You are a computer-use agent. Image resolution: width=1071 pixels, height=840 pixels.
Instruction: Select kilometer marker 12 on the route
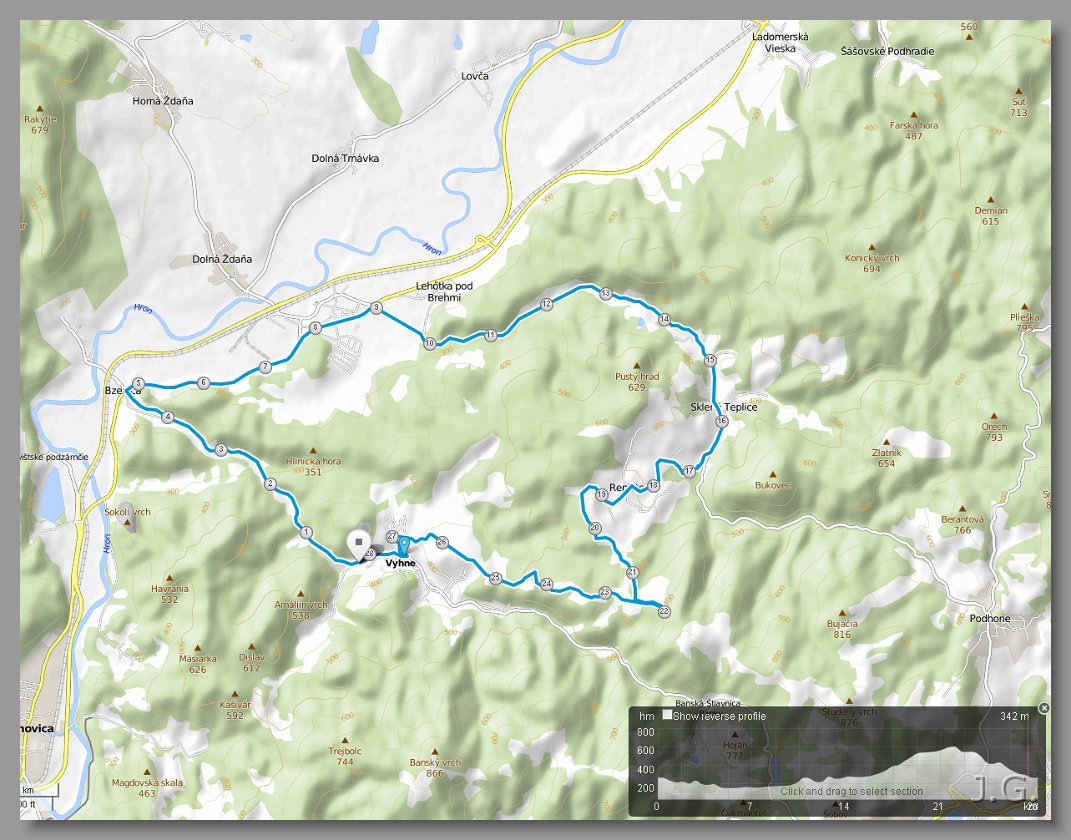546,305
